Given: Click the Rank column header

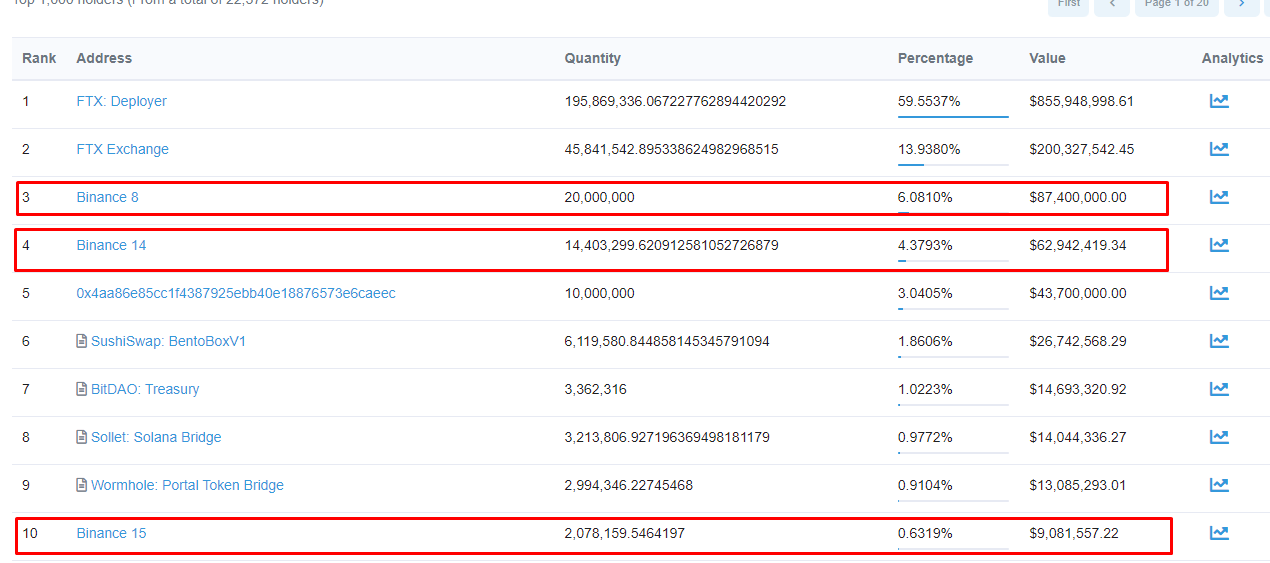Looking at the screenshot, I should (40, 58).
